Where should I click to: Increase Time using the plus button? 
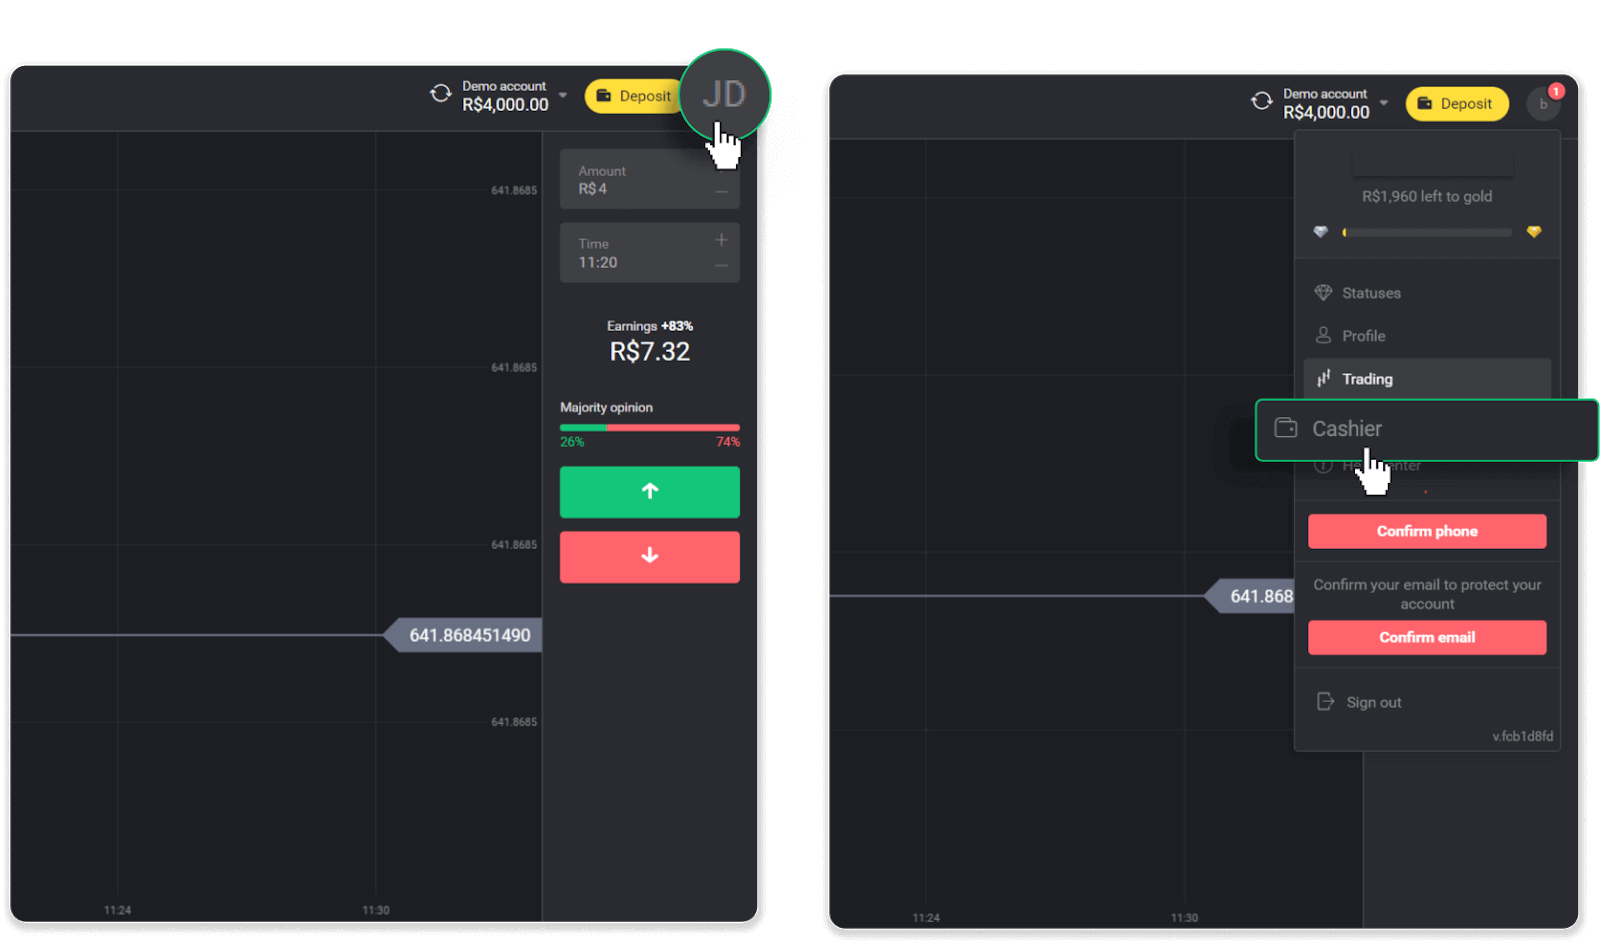(721, 240)
